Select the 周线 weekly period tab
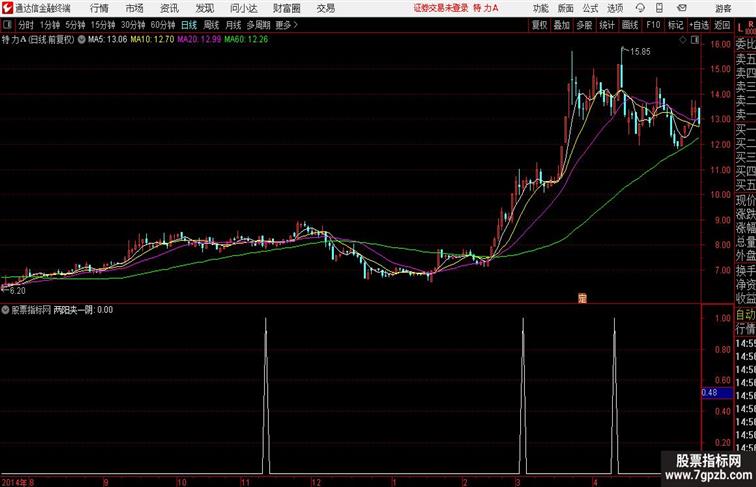The width and height of the screenshot is (756, 487). (x=211, y=25)
